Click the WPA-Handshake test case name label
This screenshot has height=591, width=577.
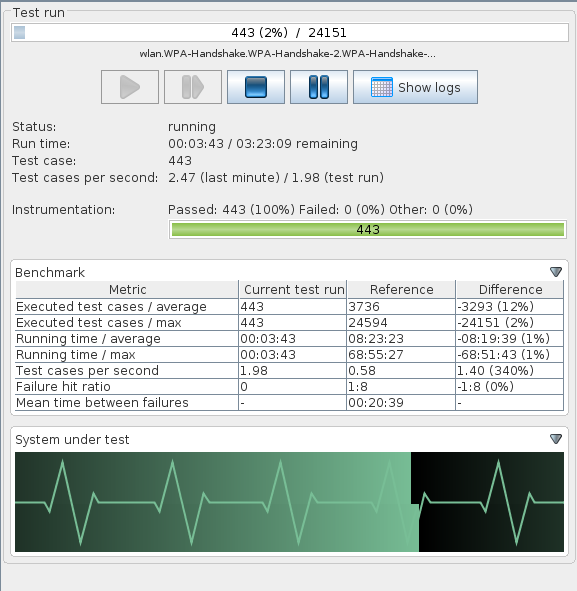tap(288, 54)
